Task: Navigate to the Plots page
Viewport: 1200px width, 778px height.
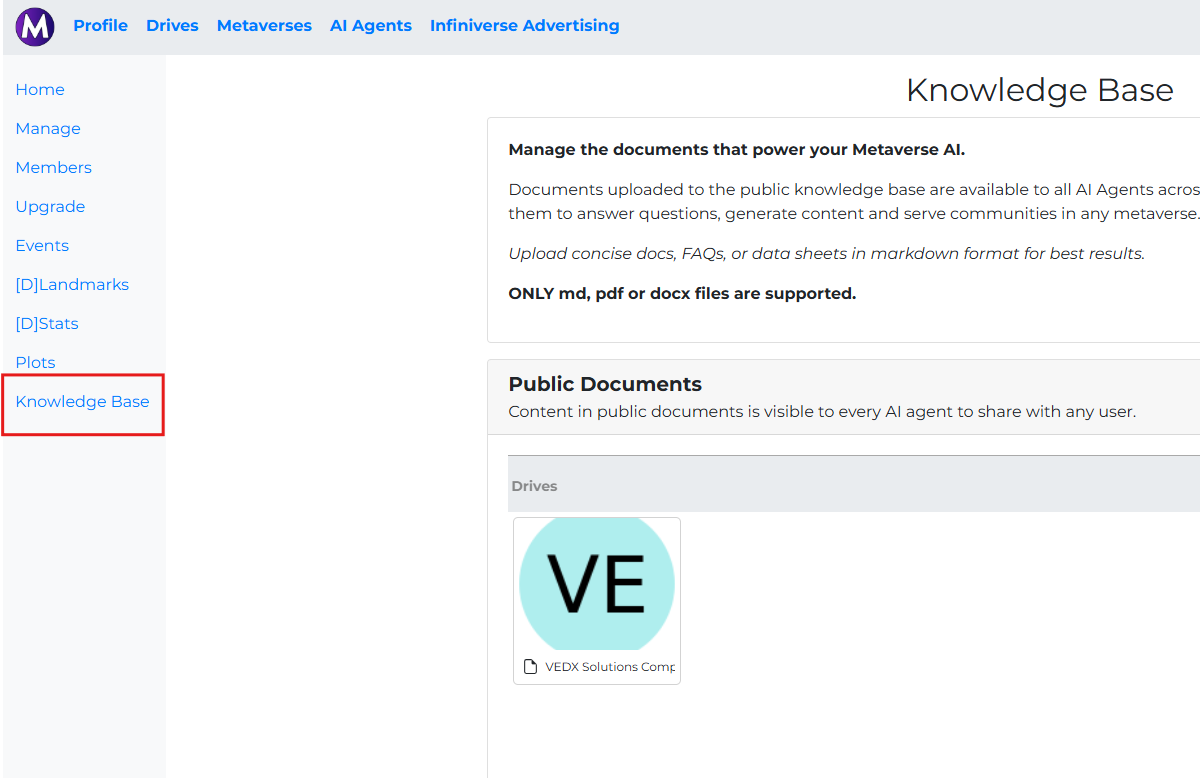Action: 35,362
